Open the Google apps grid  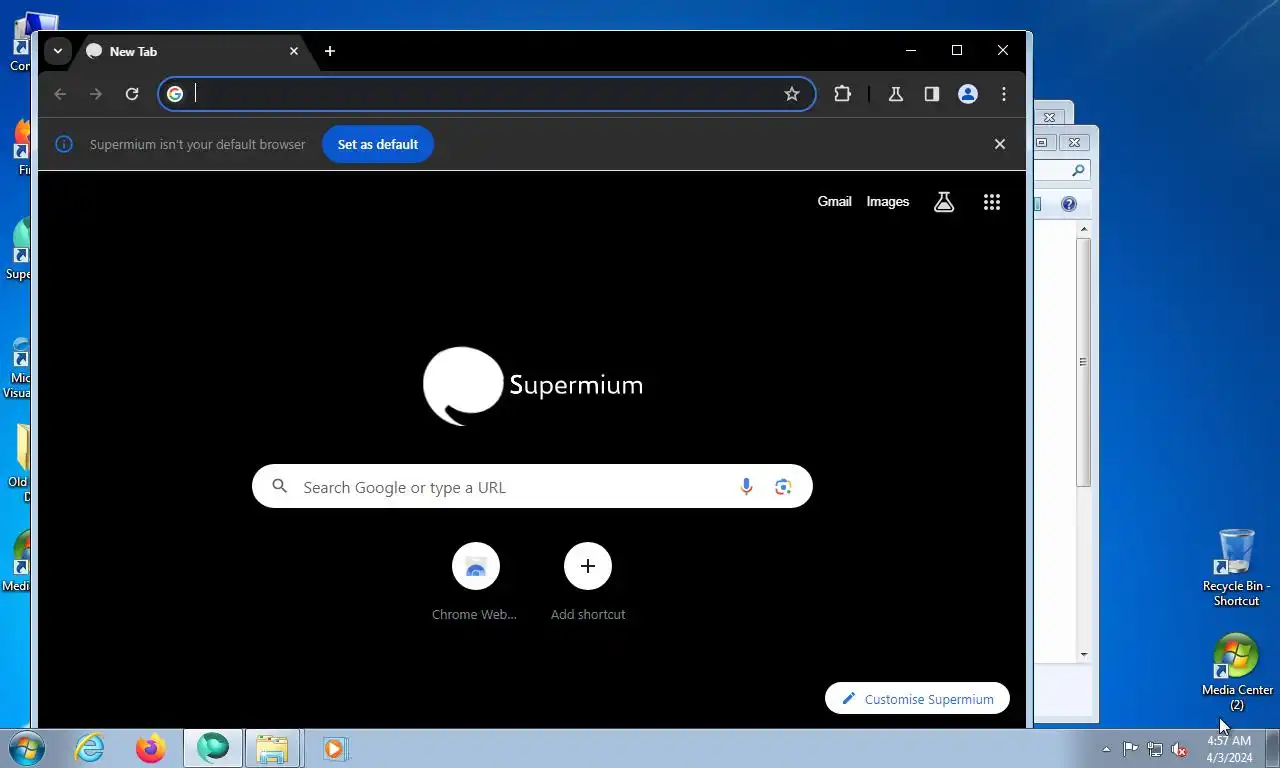pyautogui.click(x=992, y=202)
